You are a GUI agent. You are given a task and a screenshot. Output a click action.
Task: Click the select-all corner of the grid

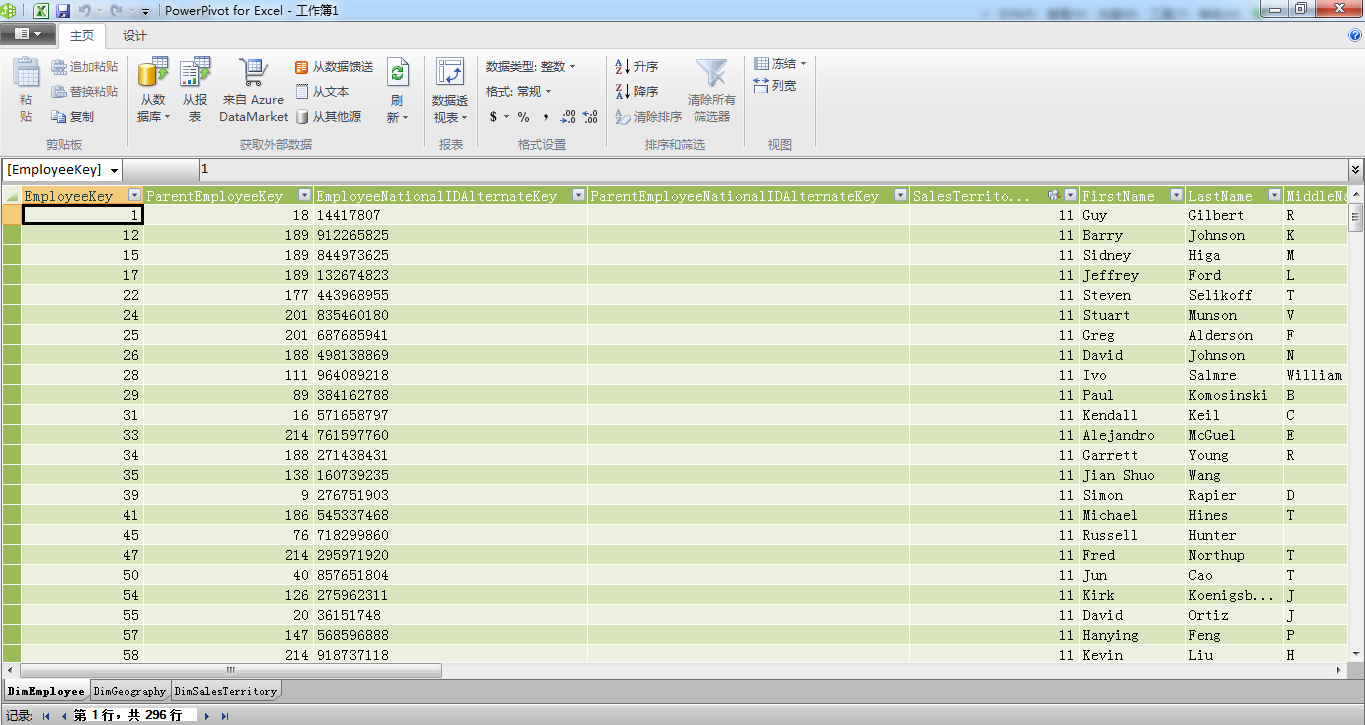click(x=11, y=196)
